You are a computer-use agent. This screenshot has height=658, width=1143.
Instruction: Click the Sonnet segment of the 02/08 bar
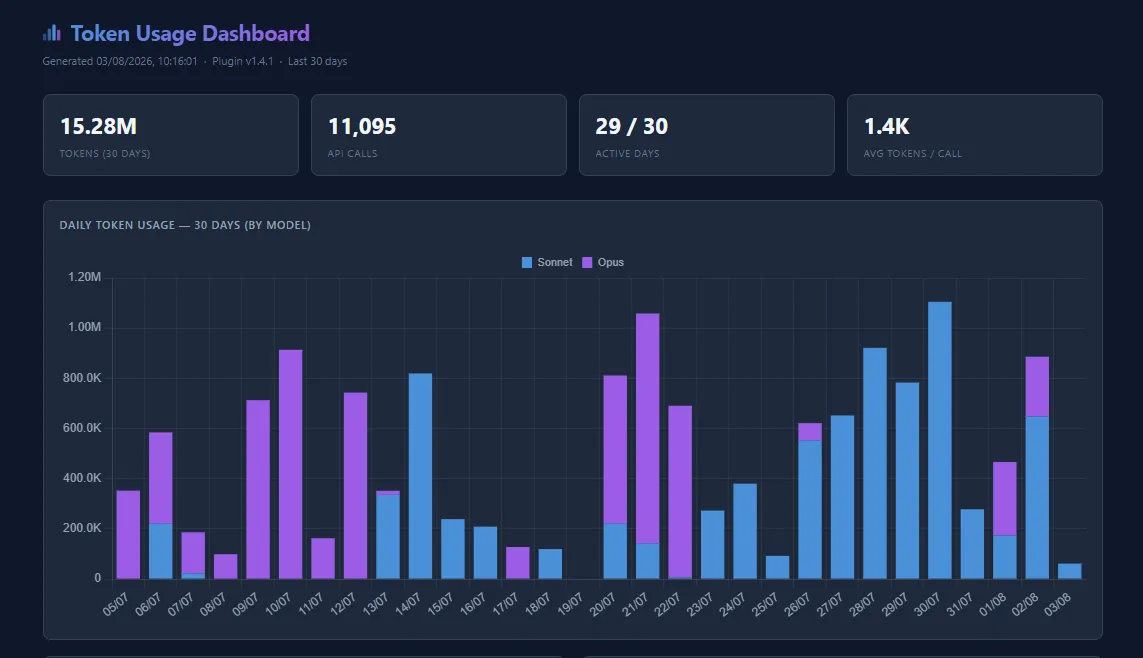click(x=1037, y=498)
